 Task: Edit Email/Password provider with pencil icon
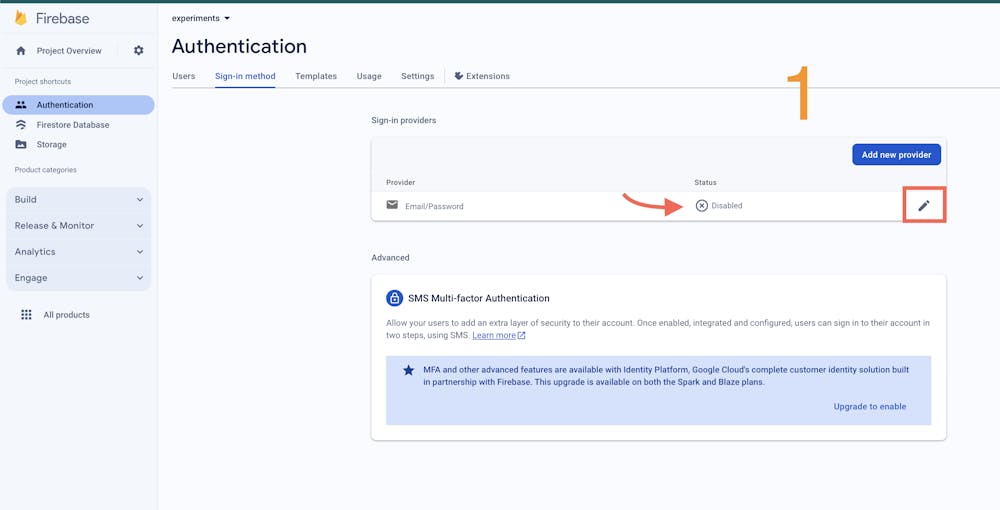click(x=924, y=205)
